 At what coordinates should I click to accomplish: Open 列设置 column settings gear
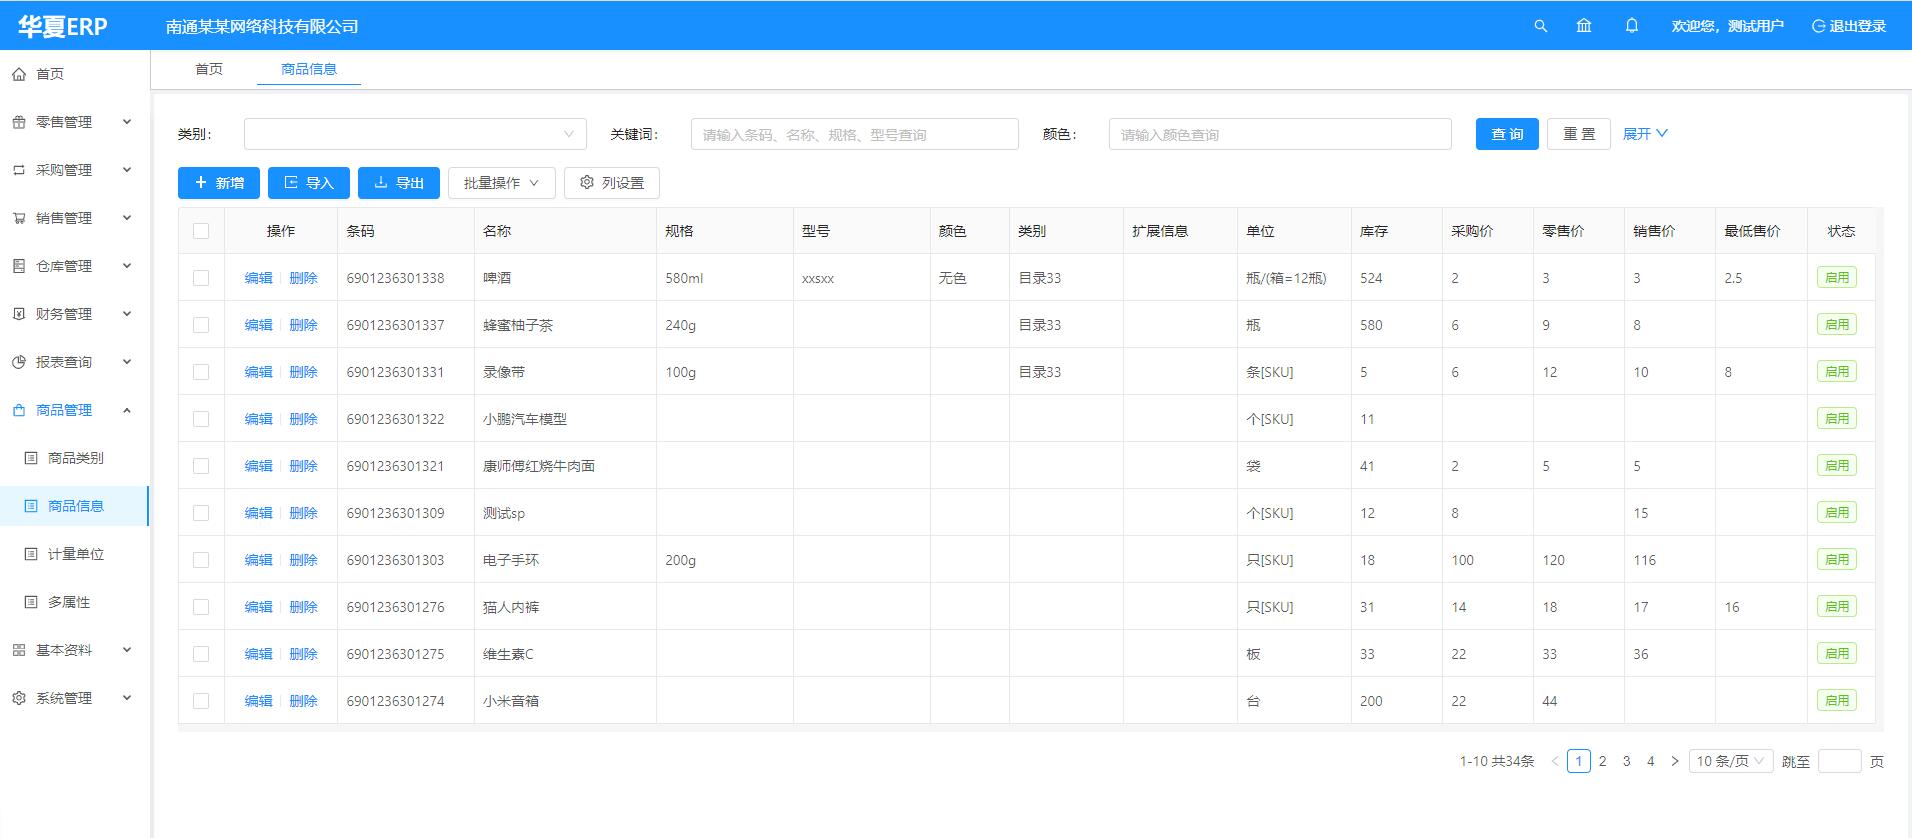coord(611,183)
